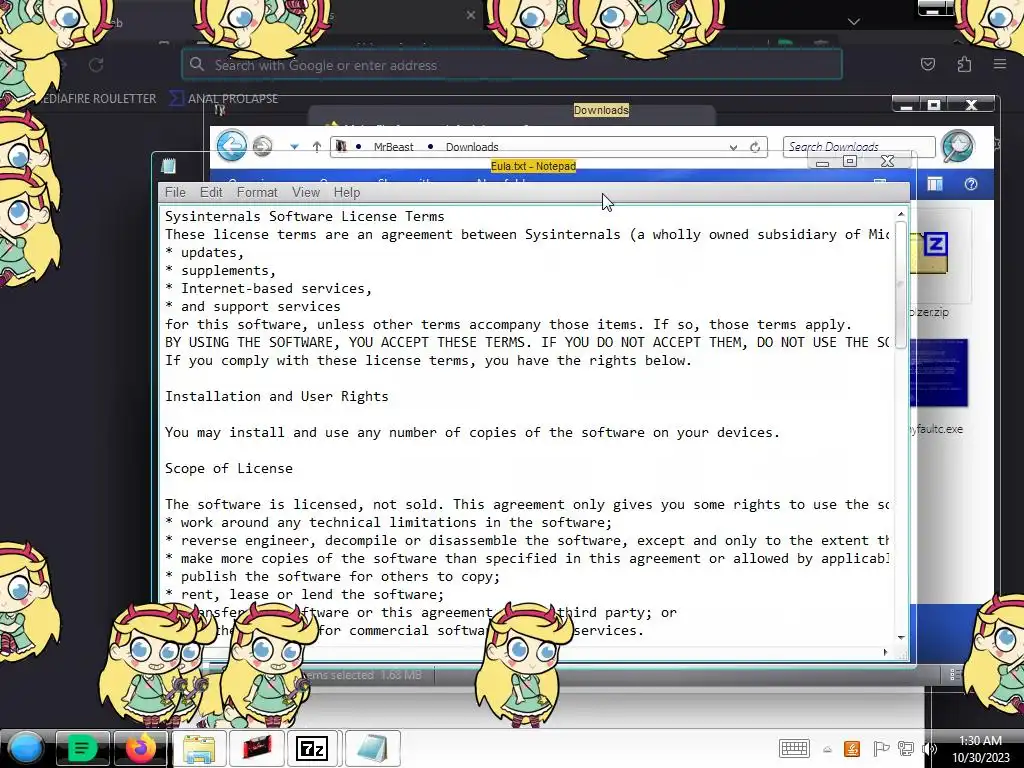Open File Explorer from the taskbar

(199, 748)
